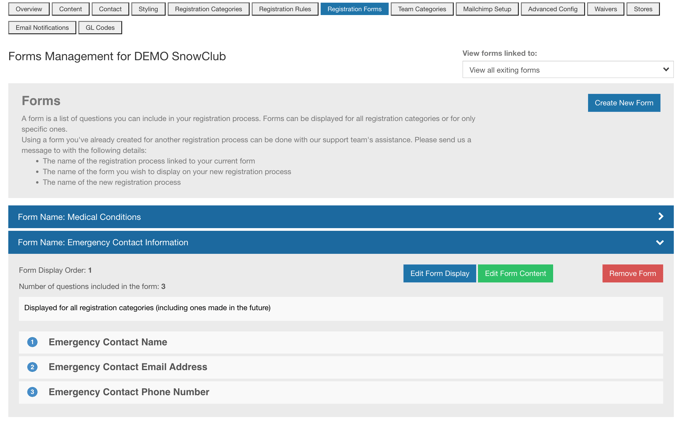688x425 pixels.
Task: Click the number 1 badge icon
Action: [32, 342]
